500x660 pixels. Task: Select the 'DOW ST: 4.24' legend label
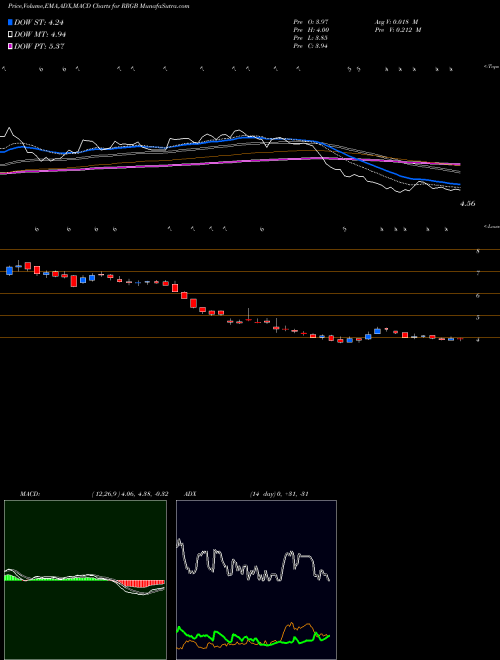point(39,23)
